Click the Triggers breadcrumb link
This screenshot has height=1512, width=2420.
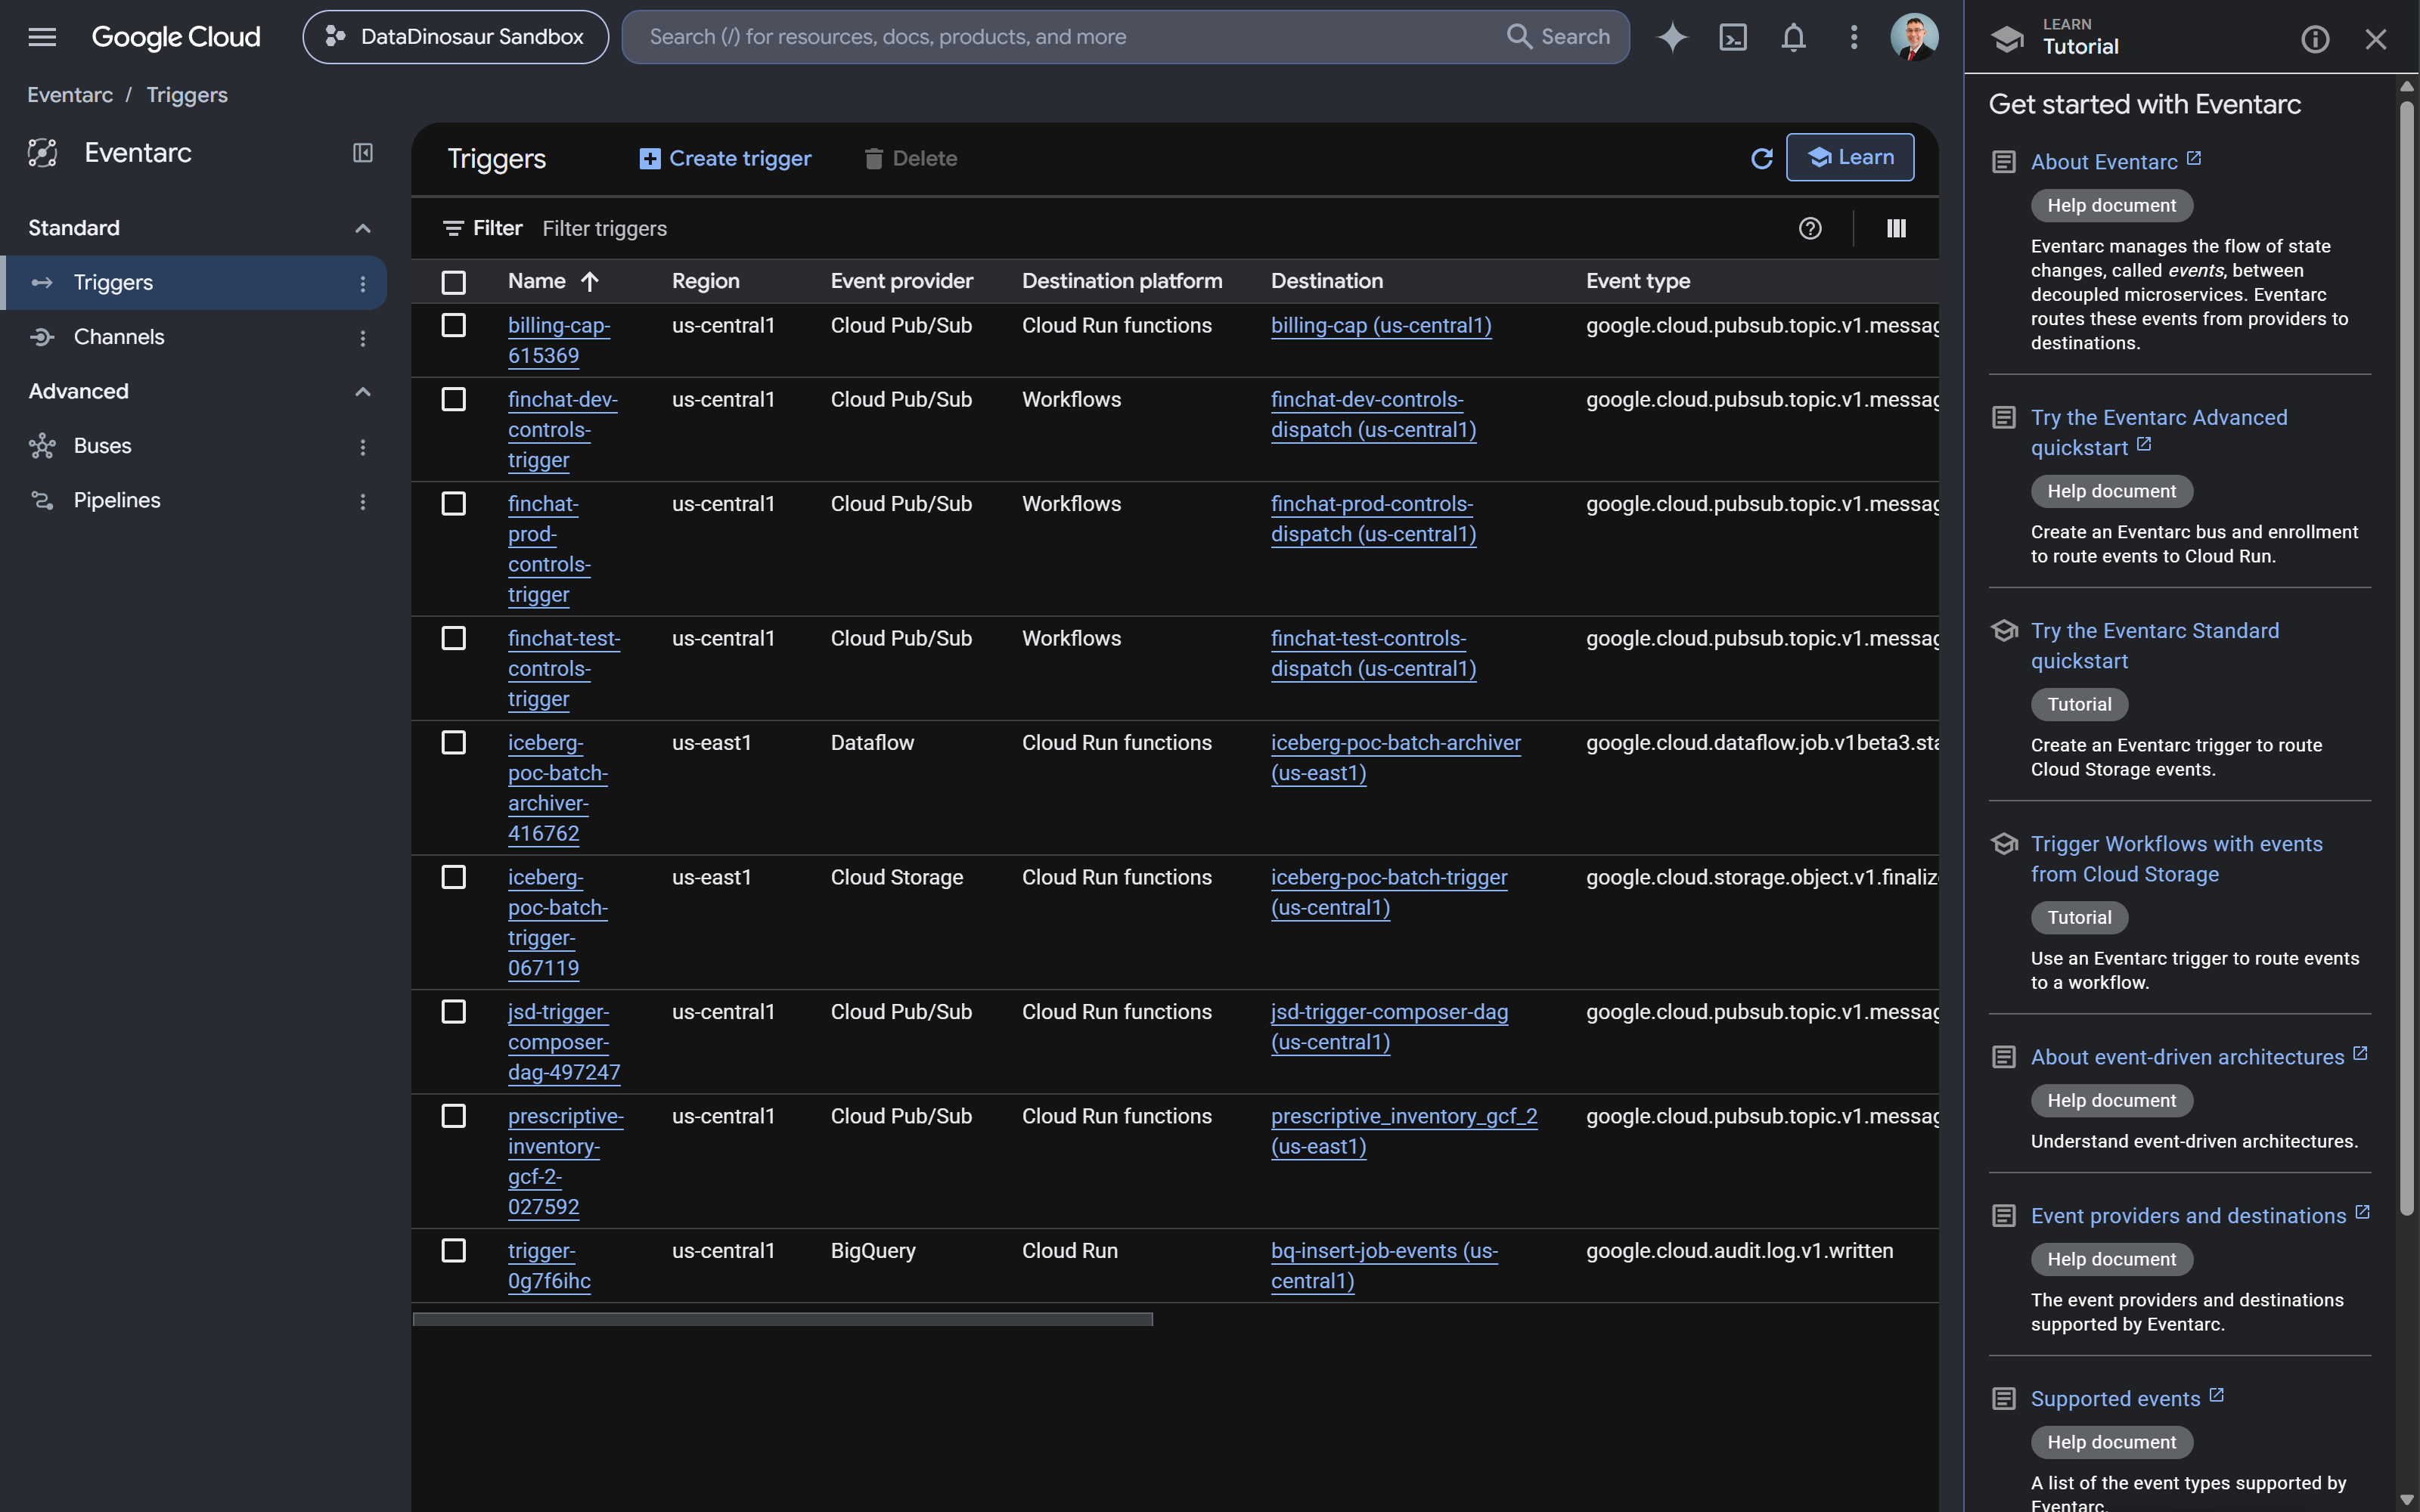pos(187,95)
